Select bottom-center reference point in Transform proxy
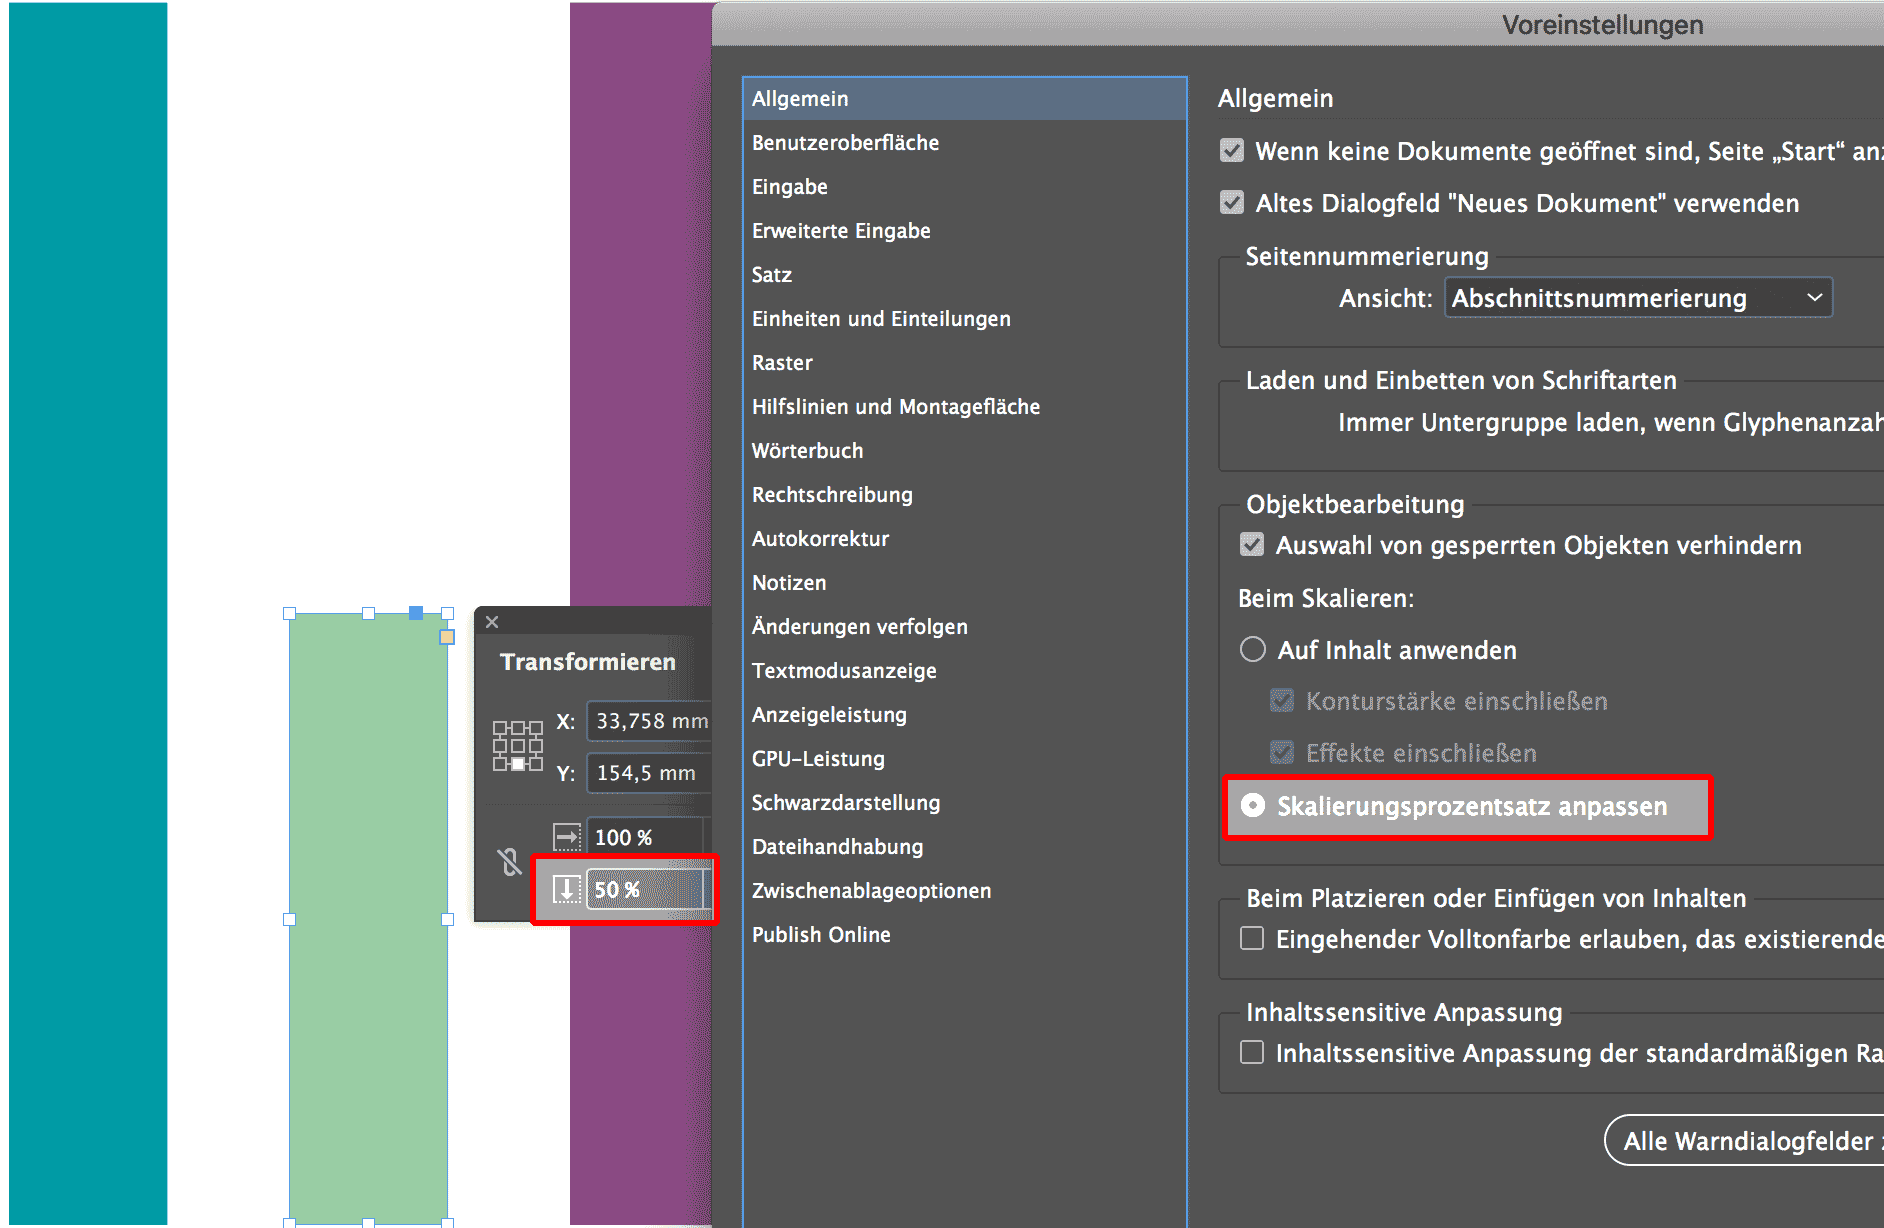1884x1228 pixels. [x=518, y=763]
